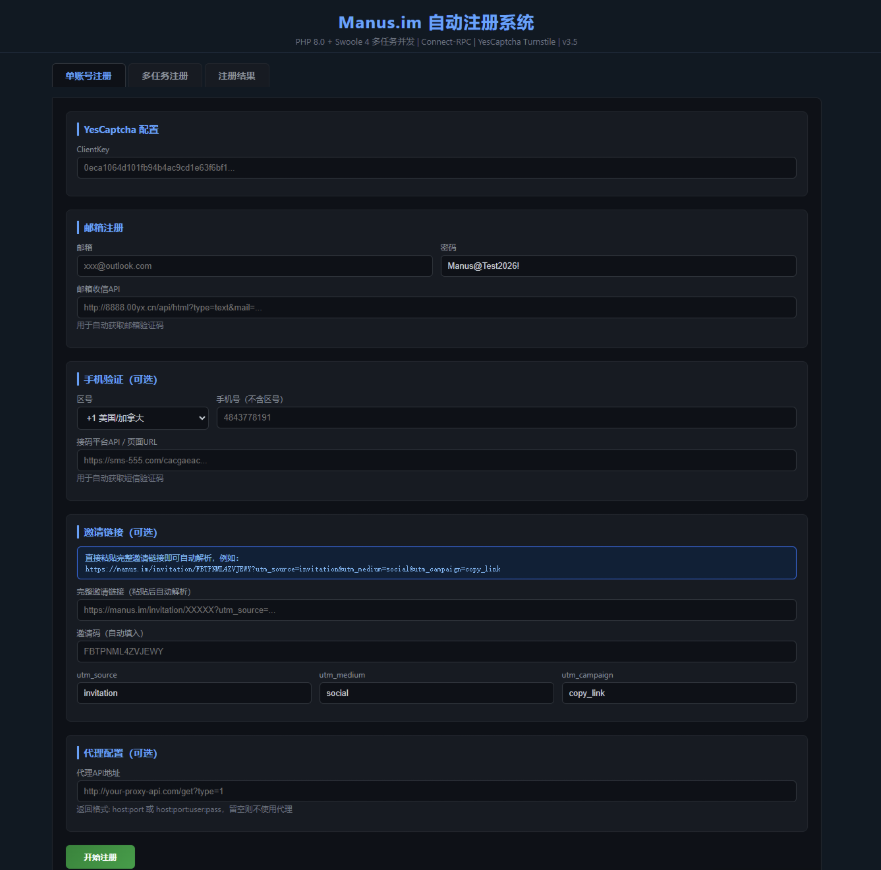The image size is (881, 870).
Task: Select the 邀请码 invite code field
Action: pyautogui.click(x=436, y=652)
